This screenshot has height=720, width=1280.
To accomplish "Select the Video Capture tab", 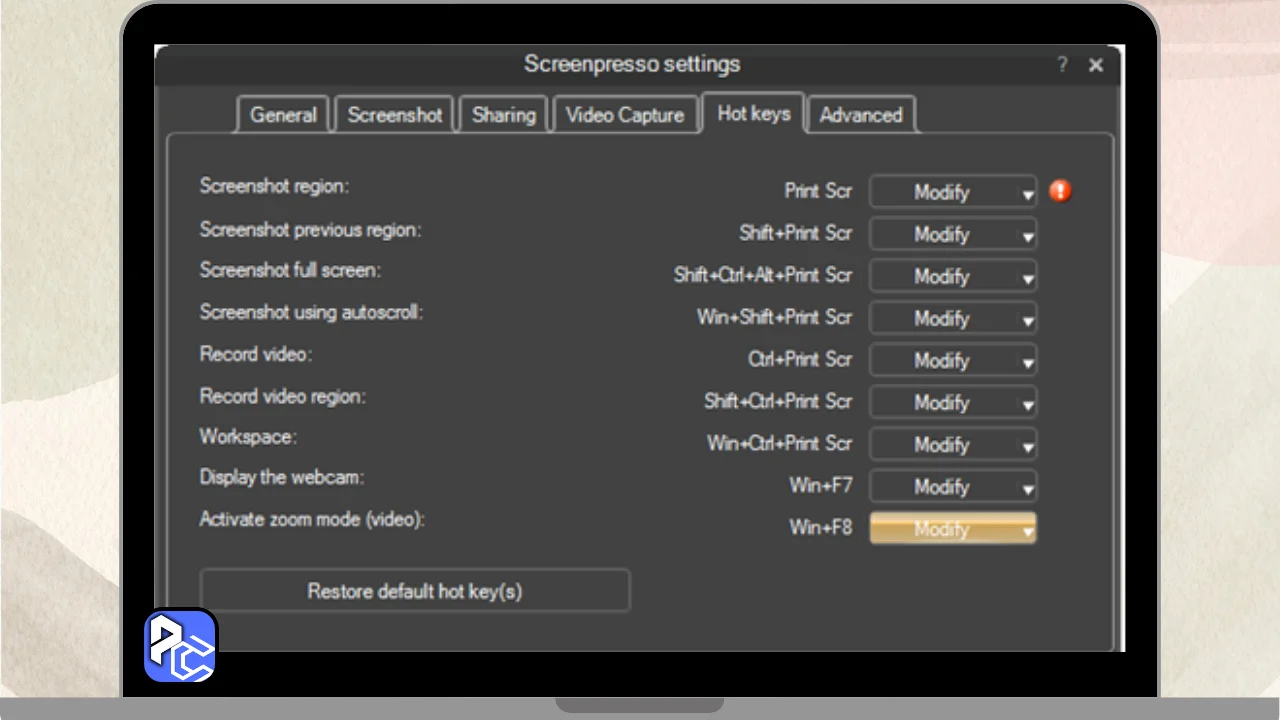I will tap(625, 115).
